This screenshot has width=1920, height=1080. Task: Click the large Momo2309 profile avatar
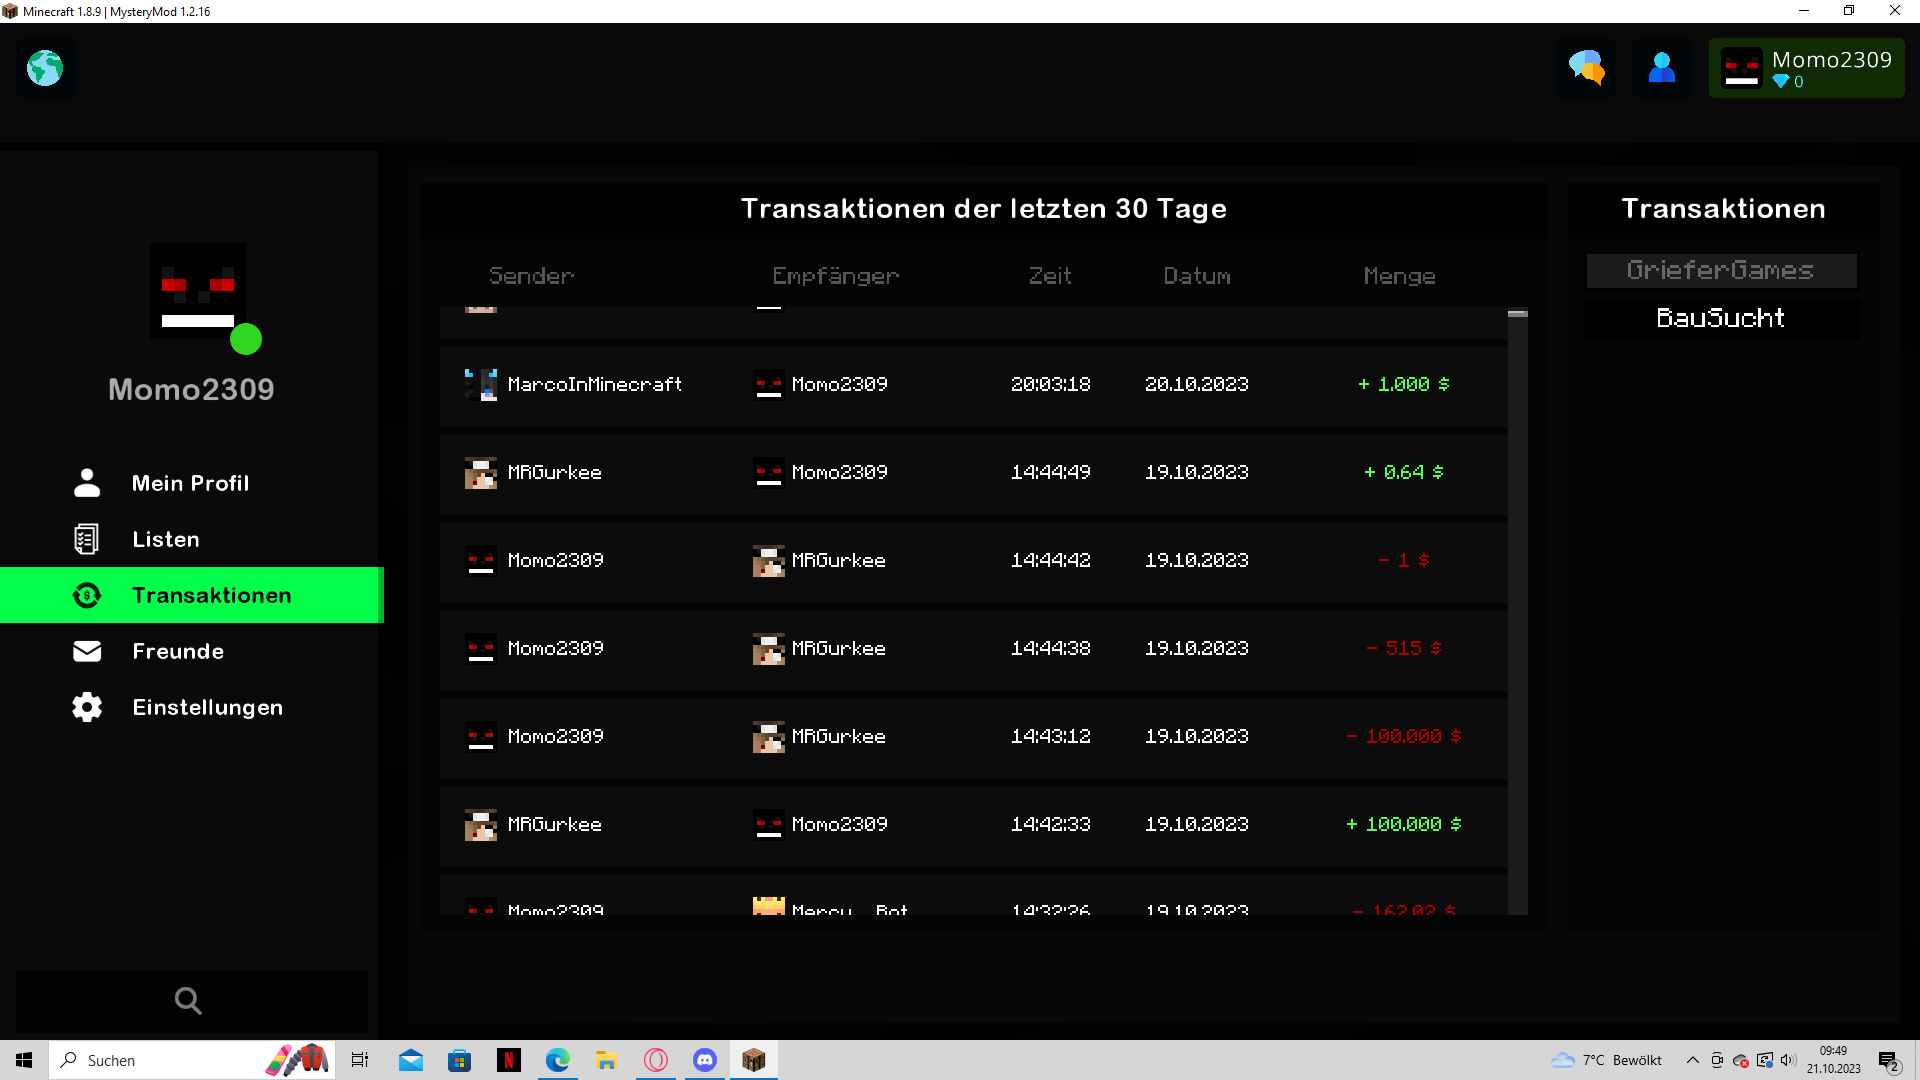(x=198, y=291)
